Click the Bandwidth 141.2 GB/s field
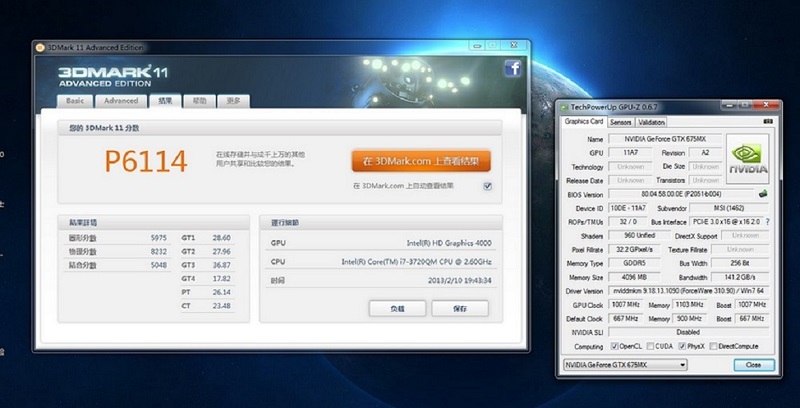Screen dimensions: 800x408 (740, 277)
